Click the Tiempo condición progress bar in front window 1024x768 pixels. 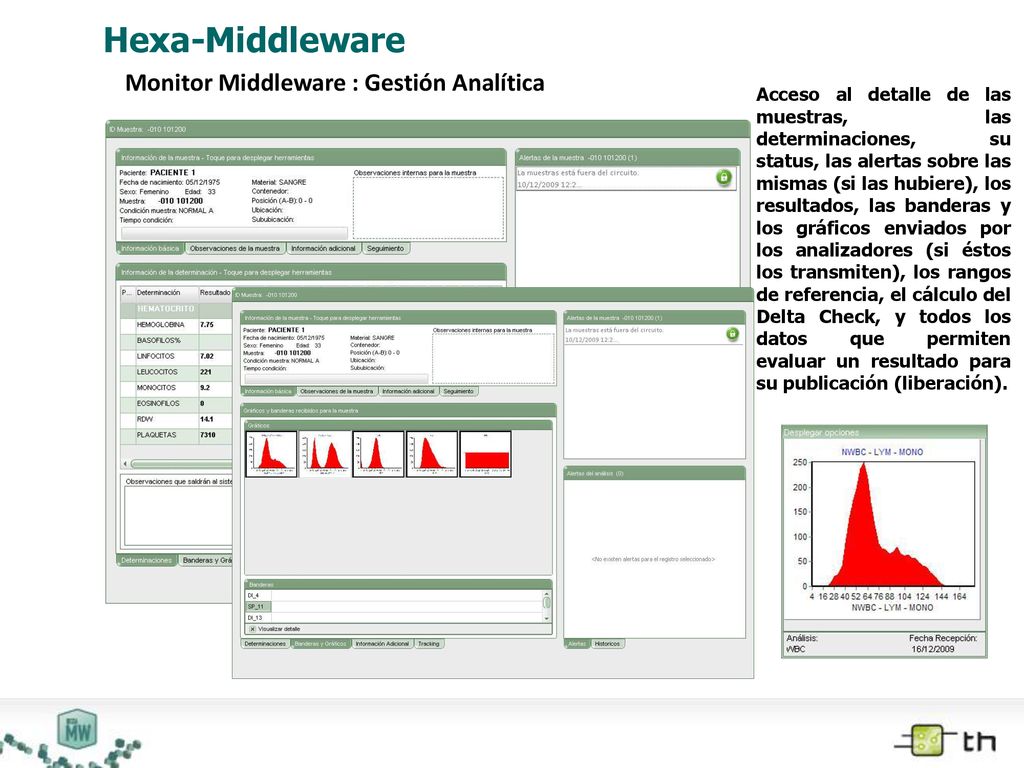click(336, 378)
